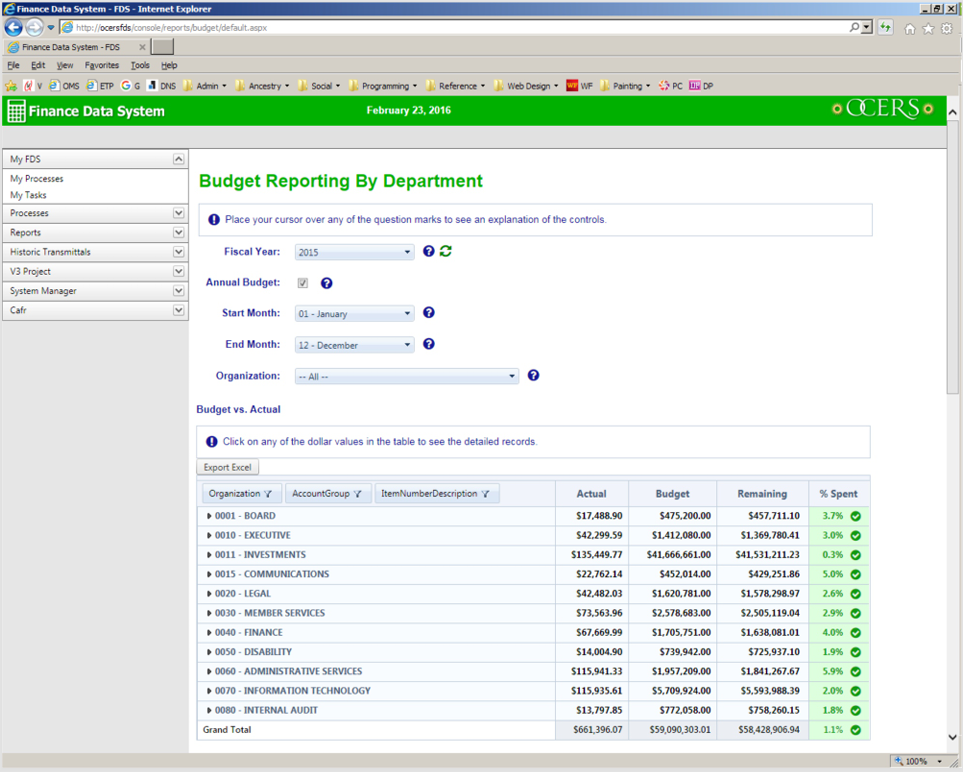Open the Edit menu
The width and height of the screenshot is (963, 772).
38,65
